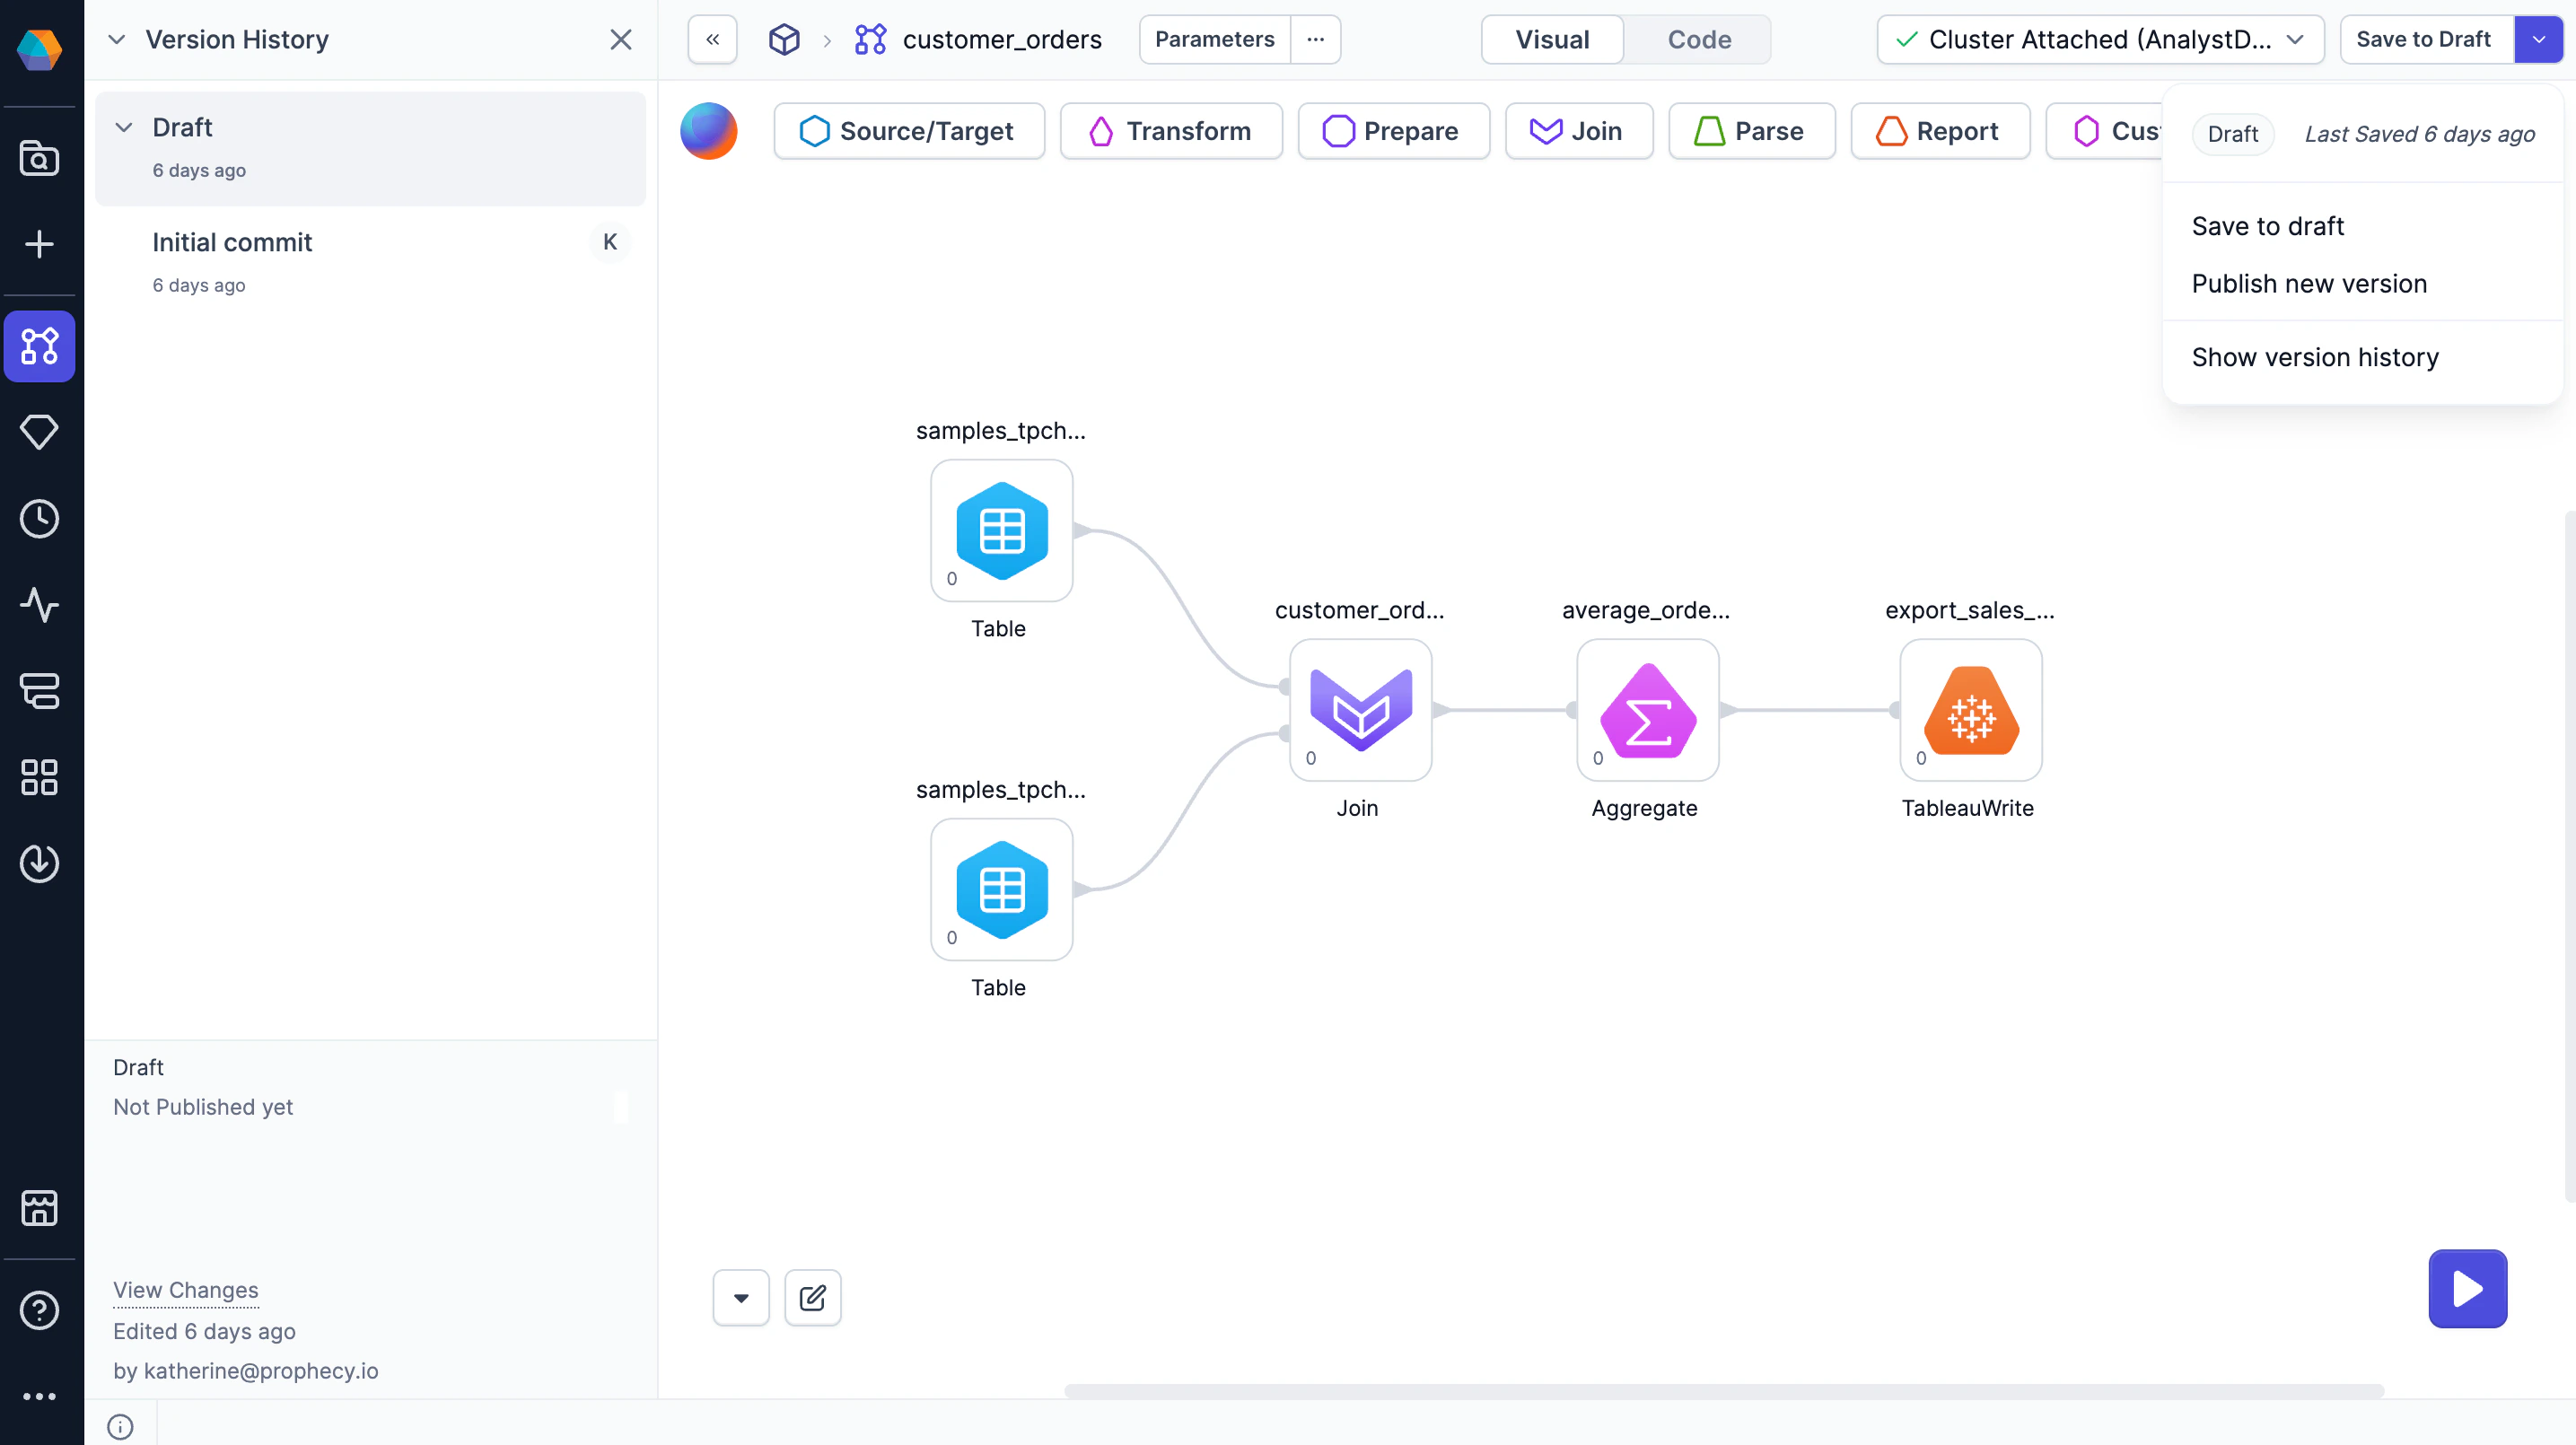Choose Show version history menu item
Viewport: 2576px width, 1445px height.
[x=2315, y=357]
